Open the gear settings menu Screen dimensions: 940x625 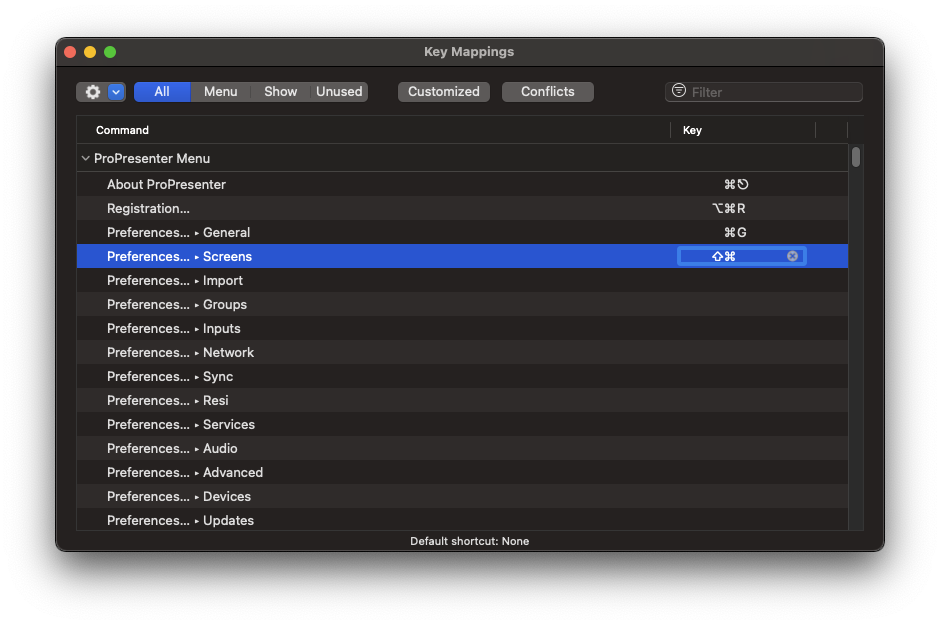click(x=92, y=92)
